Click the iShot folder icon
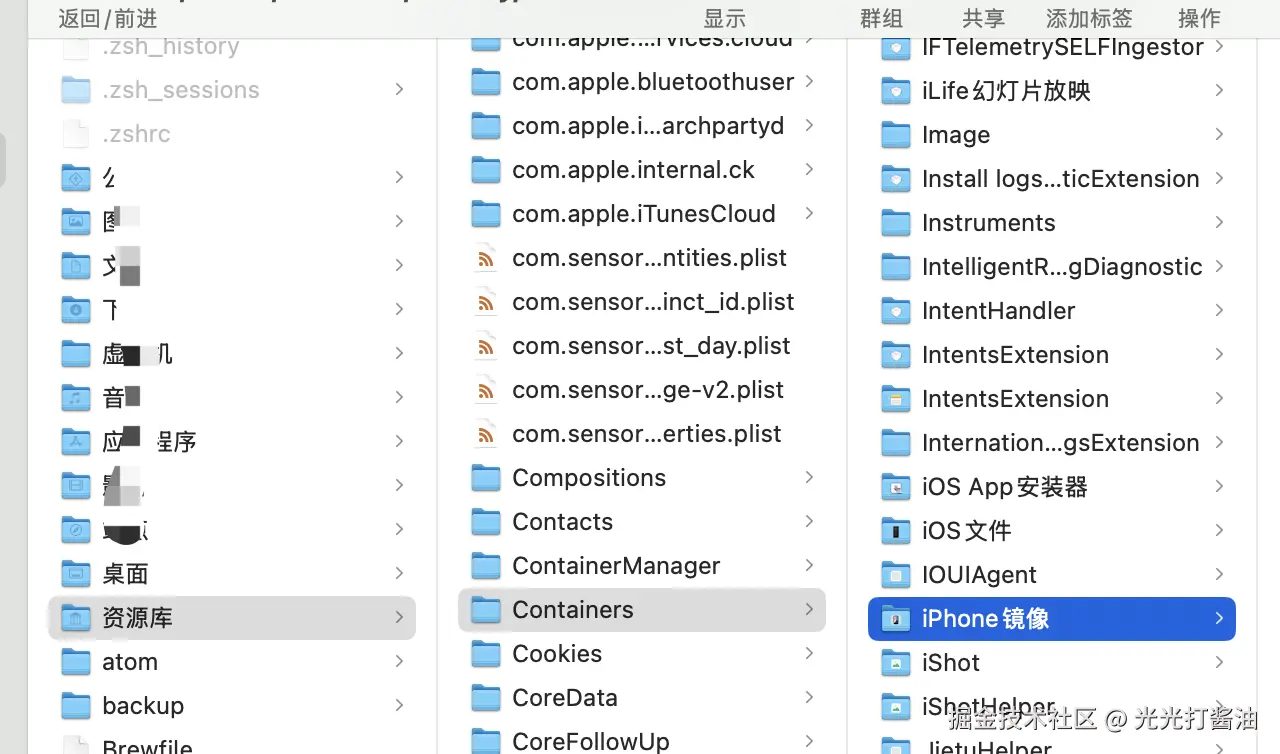Screen dimensions: 1280x754 click(895, 663)
